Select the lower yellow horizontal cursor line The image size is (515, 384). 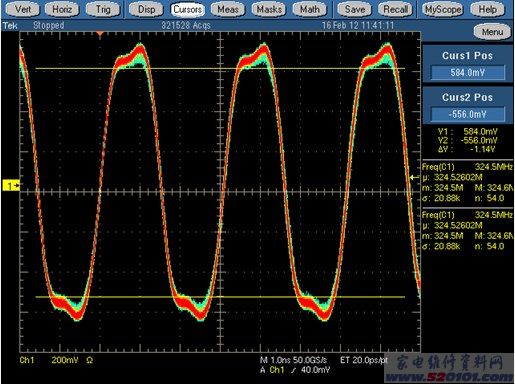[220, 297]
